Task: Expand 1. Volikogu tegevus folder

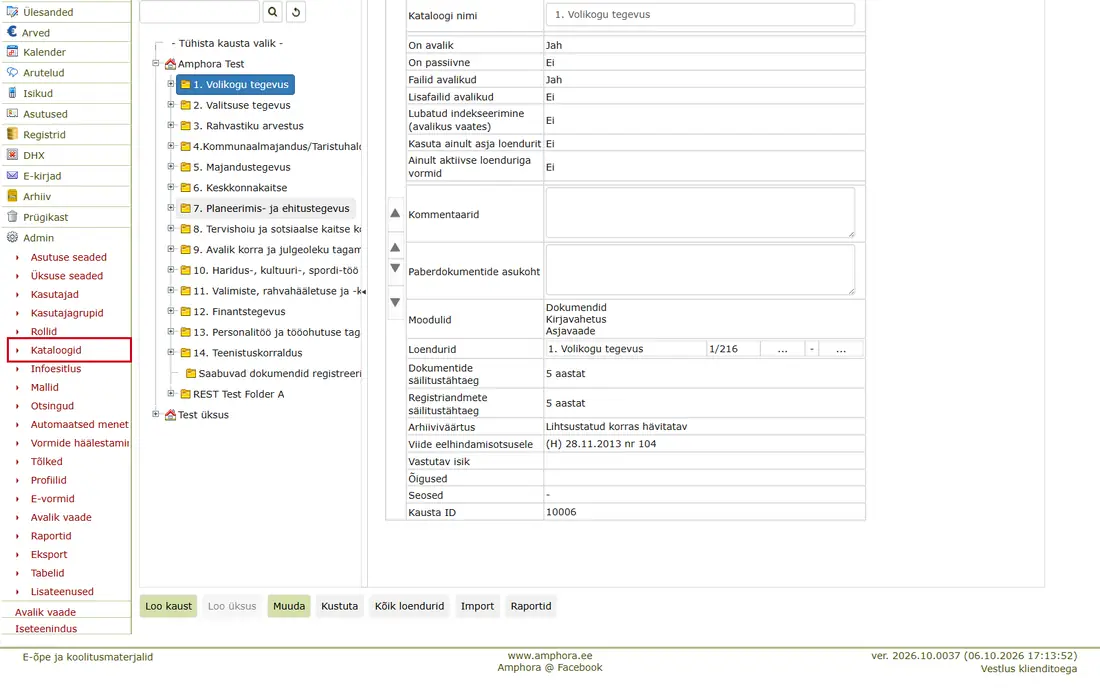Action: 170,83
